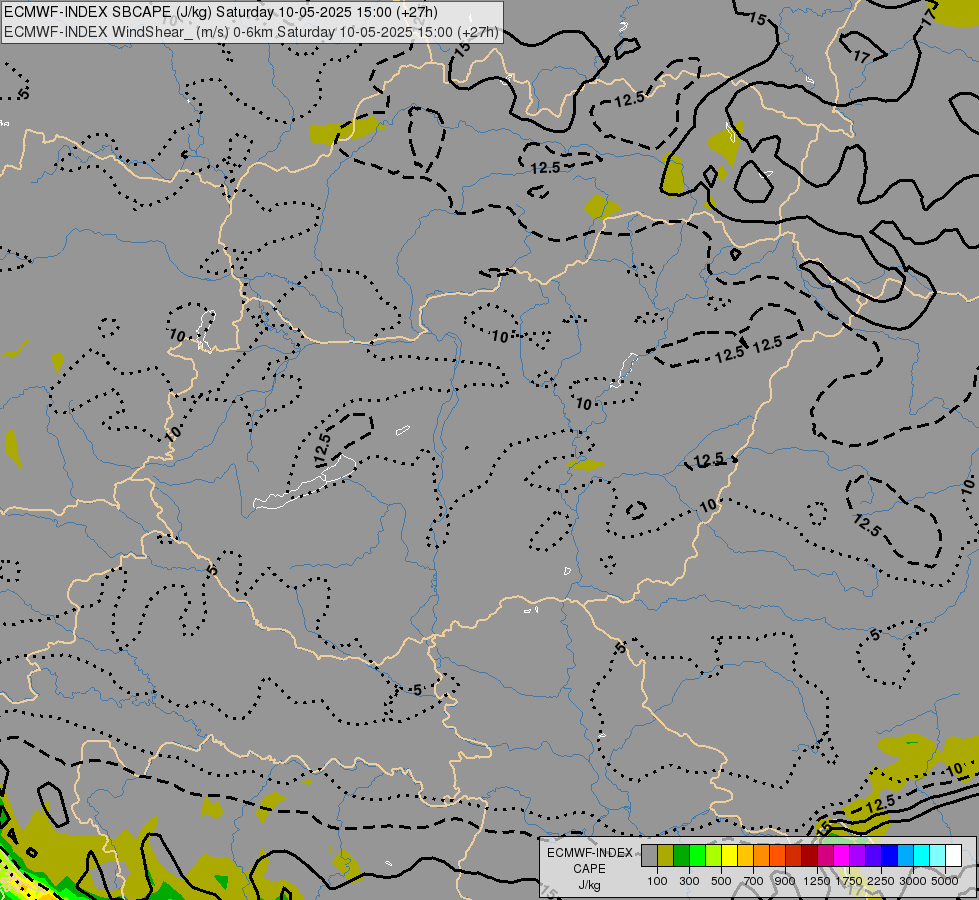The width and height of the screenshot is (979, 900).
Task: Click the orange swatch left of 700 tick
Action: [761, 855]
